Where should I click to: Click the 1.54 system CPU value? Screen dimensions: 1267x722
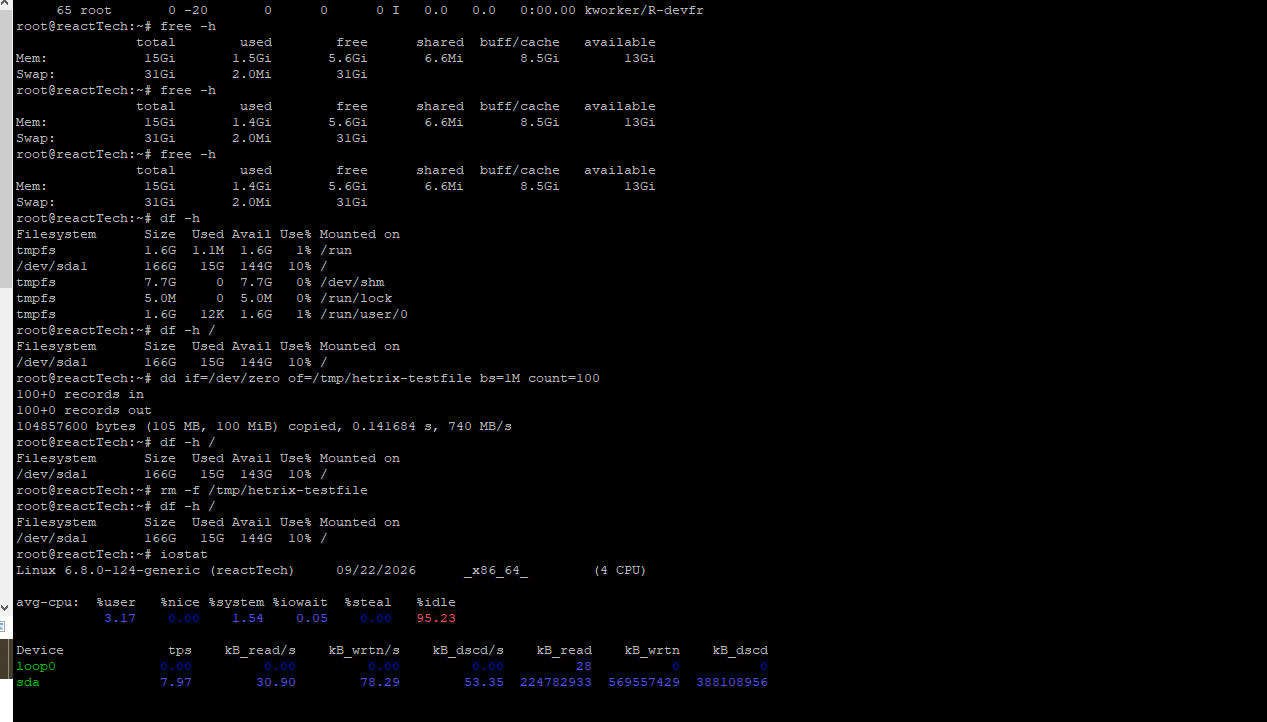click(x=248, y=618)
